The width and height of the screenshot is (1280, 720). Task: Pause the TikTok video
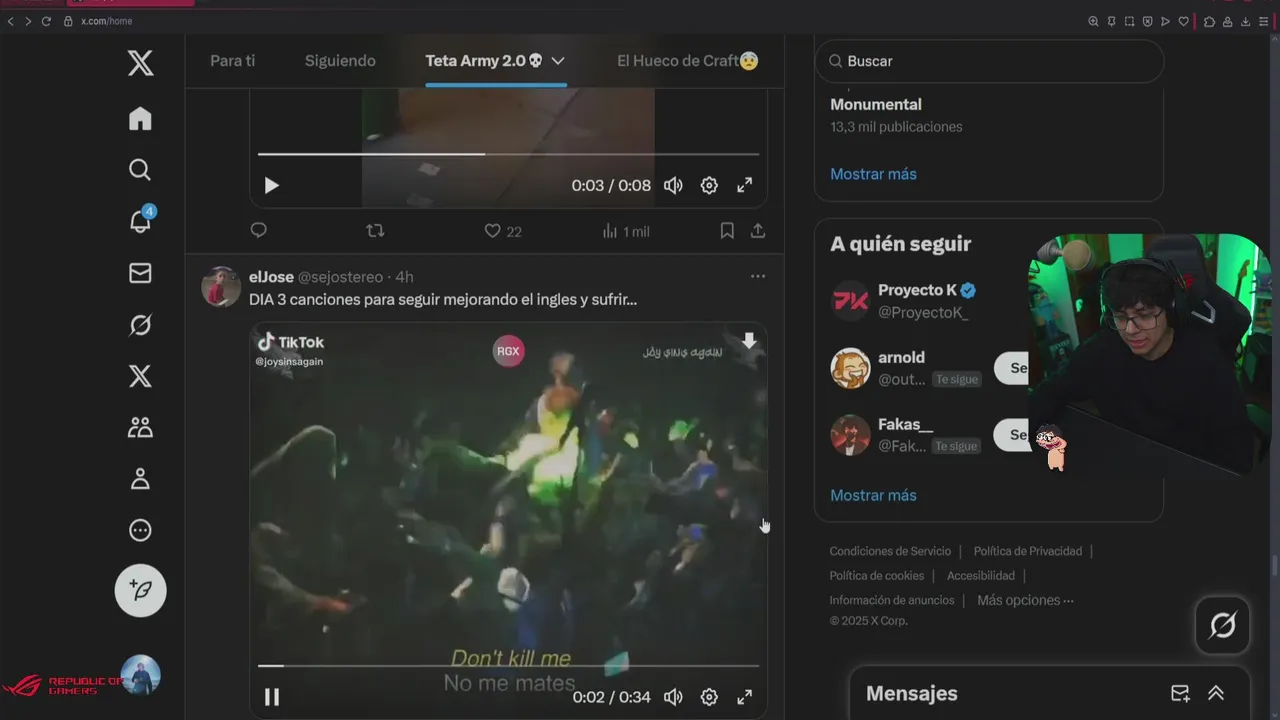pos(271,697)
